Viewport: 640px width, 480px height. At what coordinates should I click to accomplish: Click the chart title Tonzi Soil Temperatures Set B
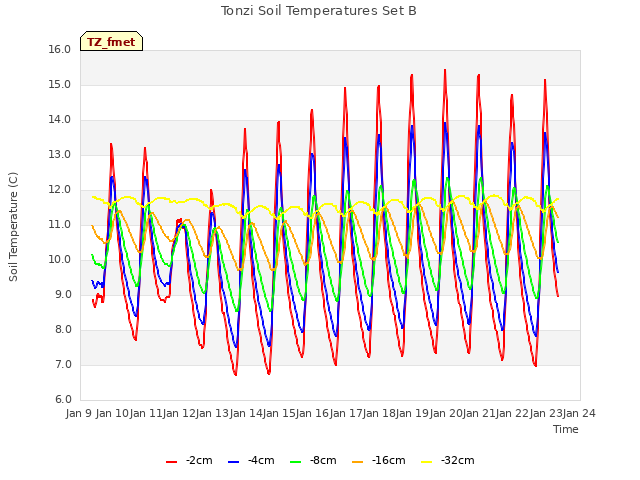tap(319, 11)
